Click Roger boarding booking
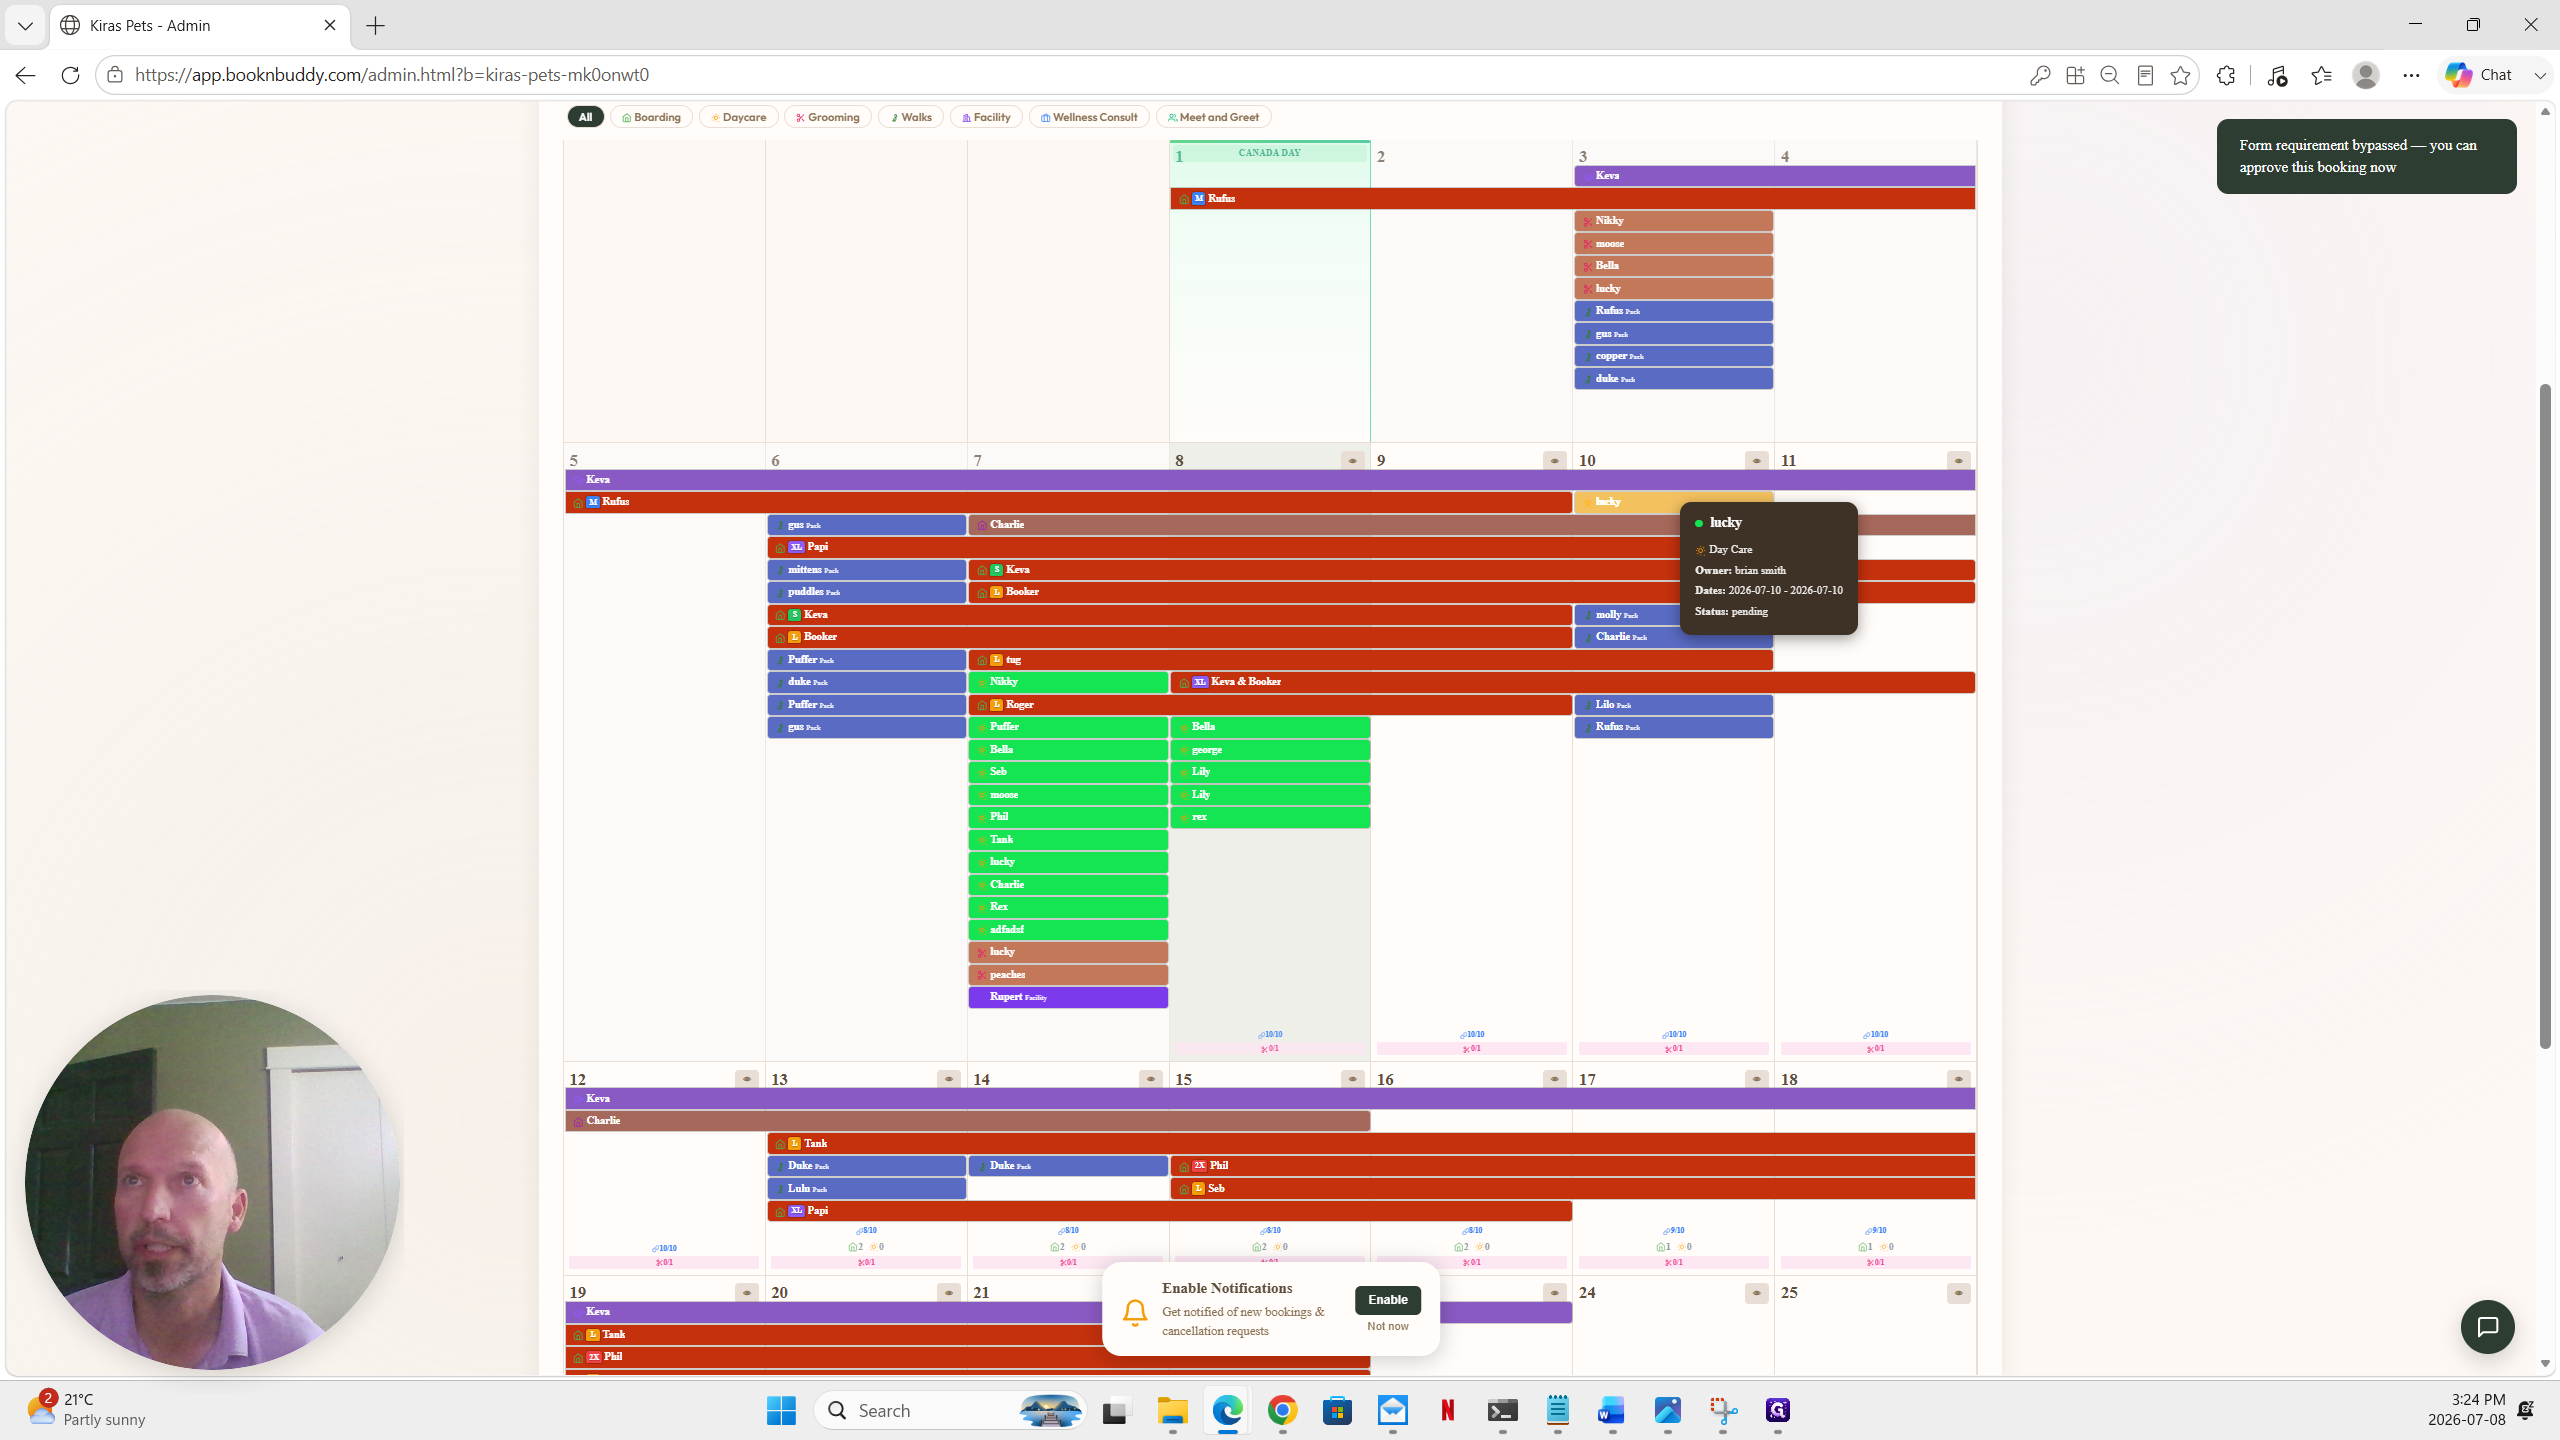This screenshot has width=2560, height=1440. pos(1270,705)
